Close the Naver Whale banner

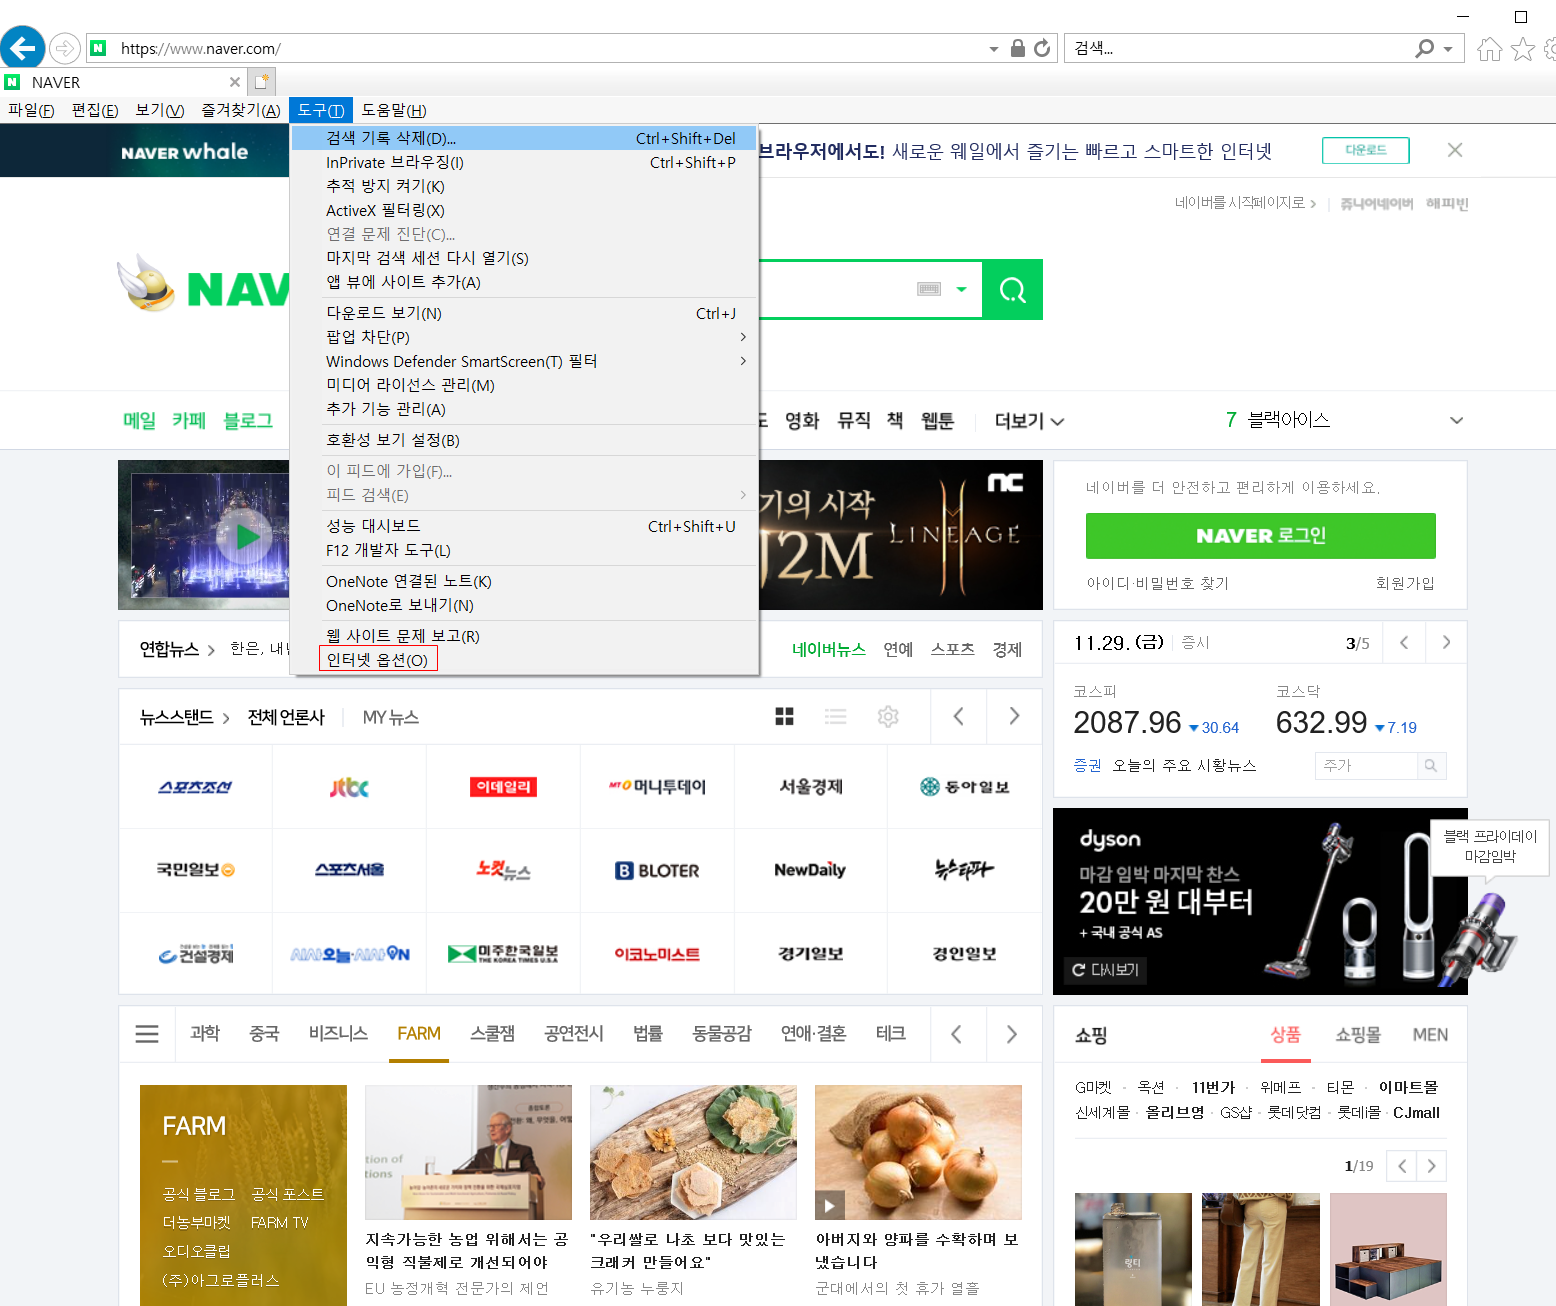click(1455, 150)
